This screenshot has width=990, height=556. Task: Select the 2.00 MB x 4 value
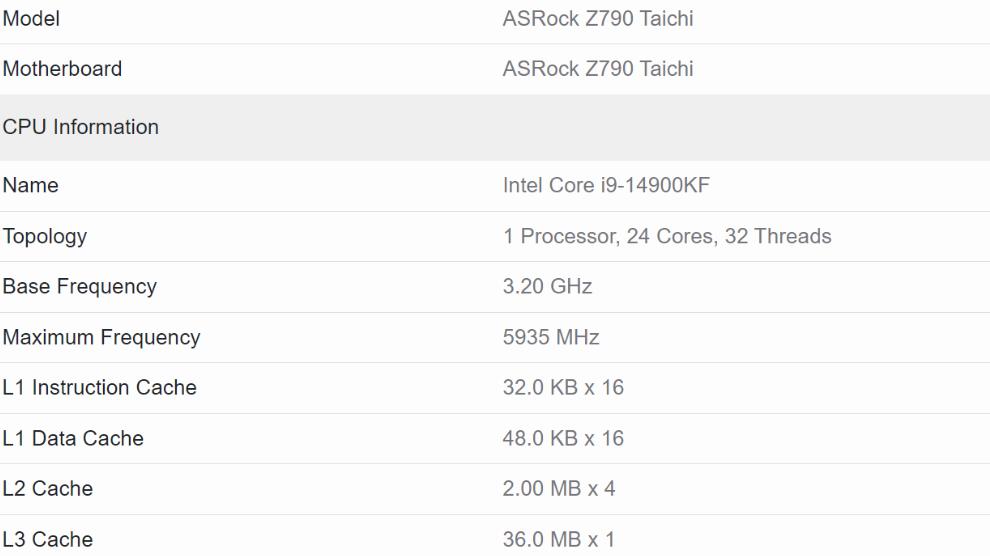[x=559, y=488]
